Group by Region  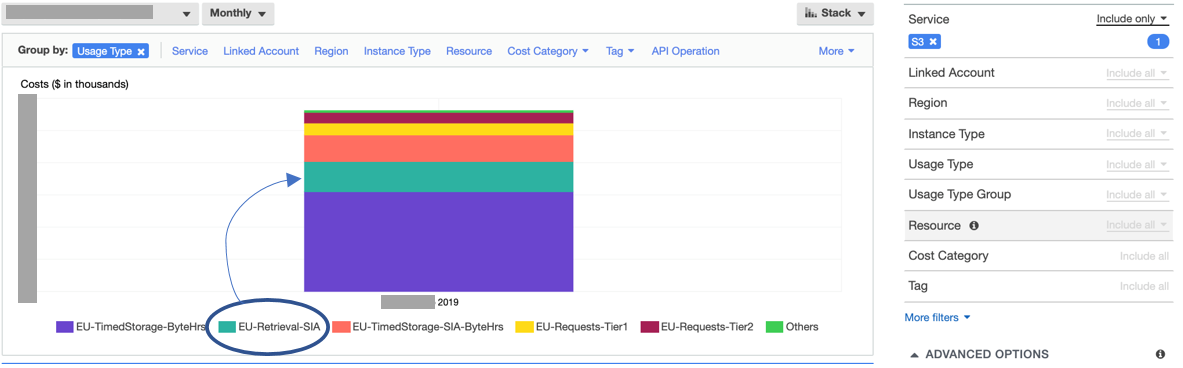331,51
